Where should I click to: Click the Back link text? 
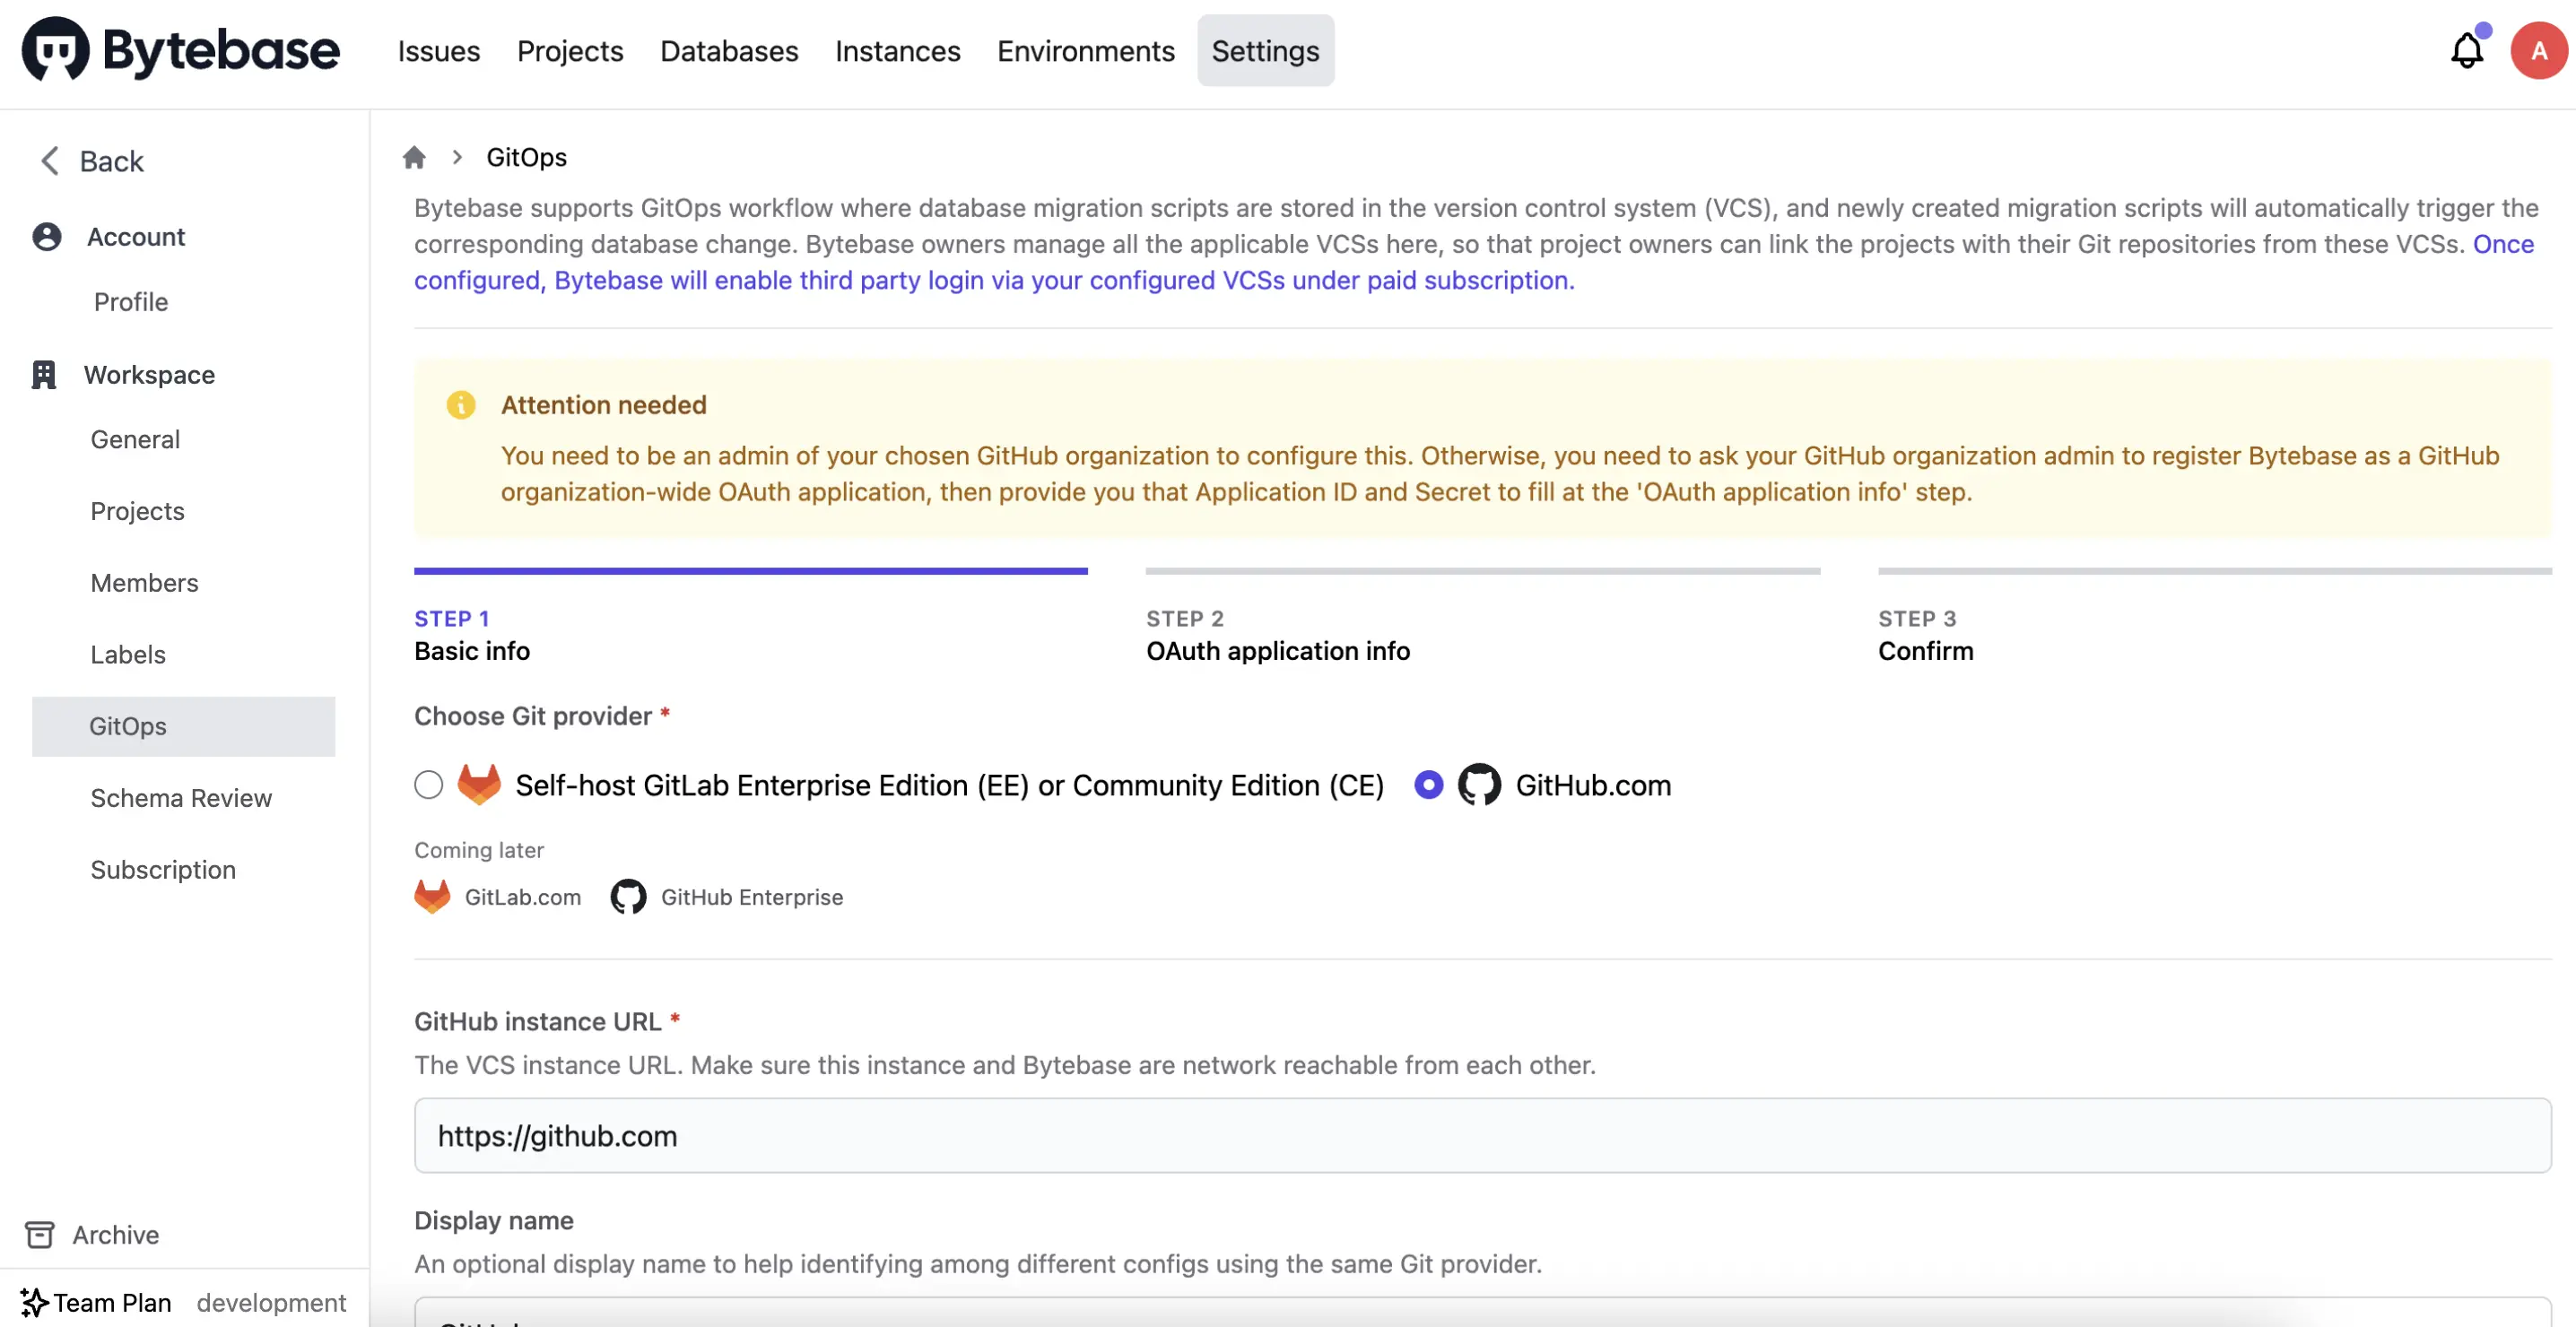click(111, 161)
